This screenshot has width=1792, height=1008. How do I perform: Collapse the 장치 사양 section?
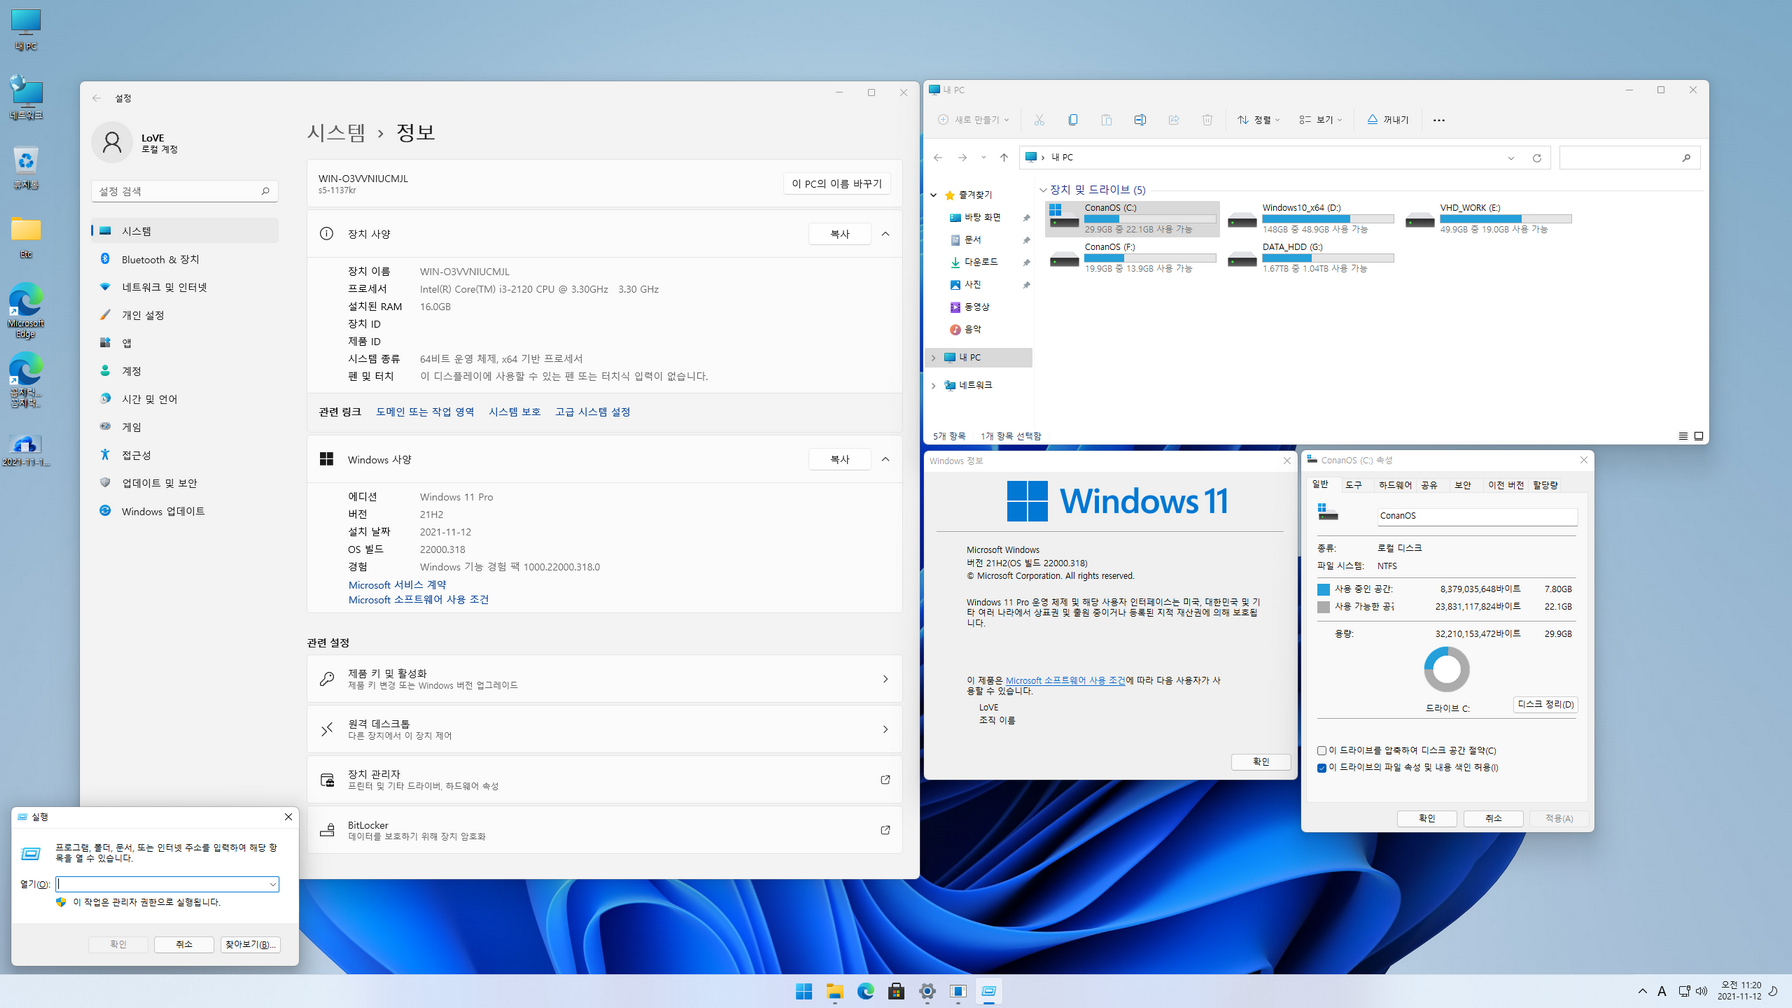coord(885,234)
